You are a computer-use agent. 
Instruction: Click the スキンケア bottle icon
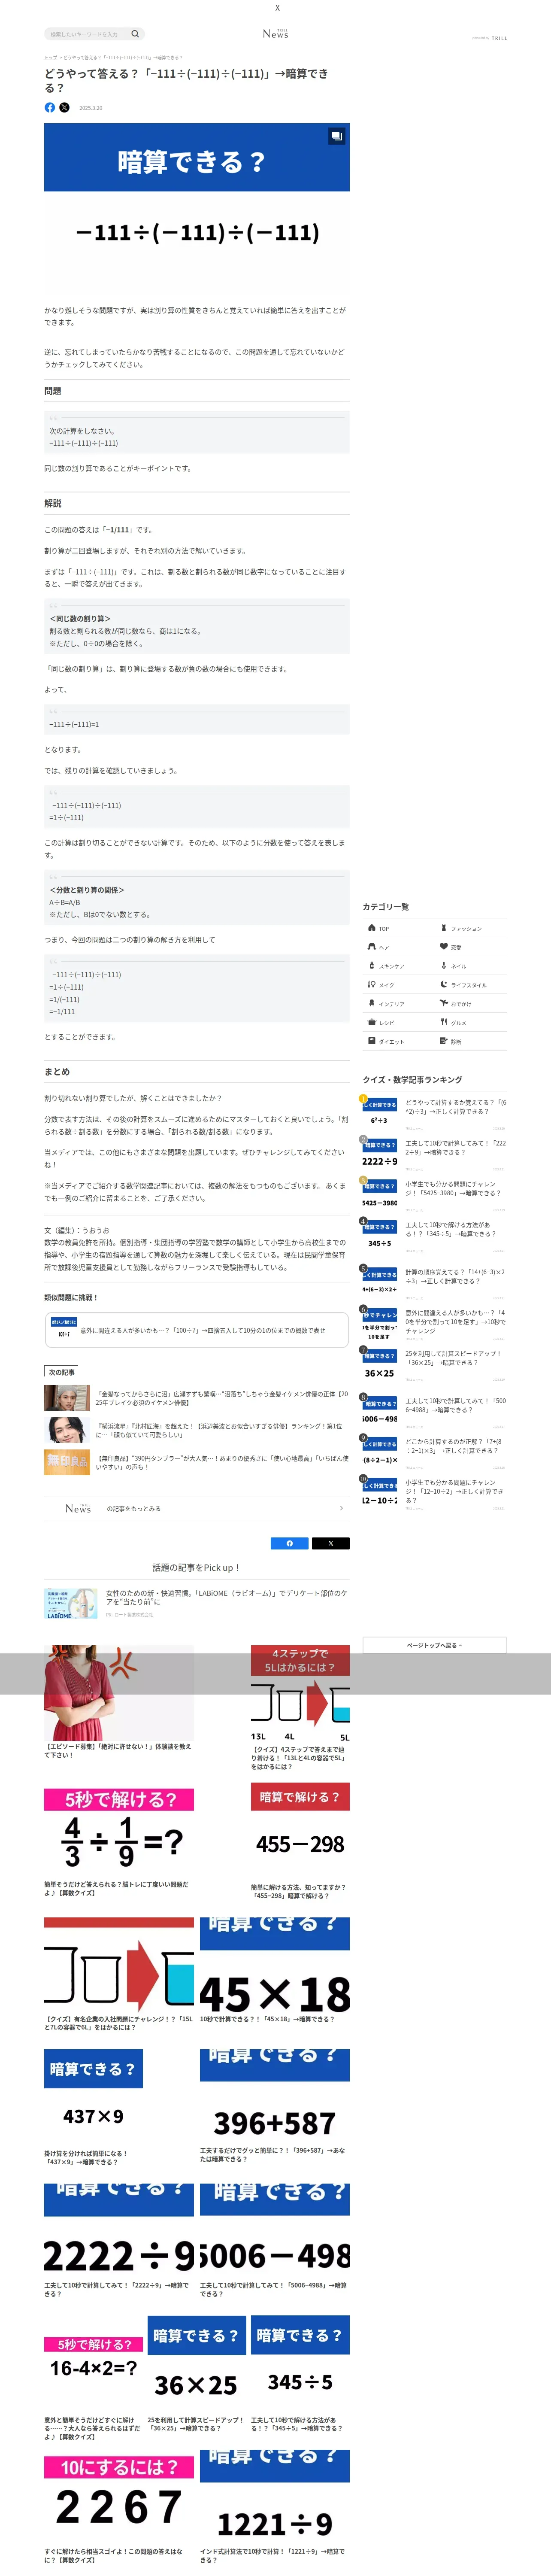pos(371,966)
